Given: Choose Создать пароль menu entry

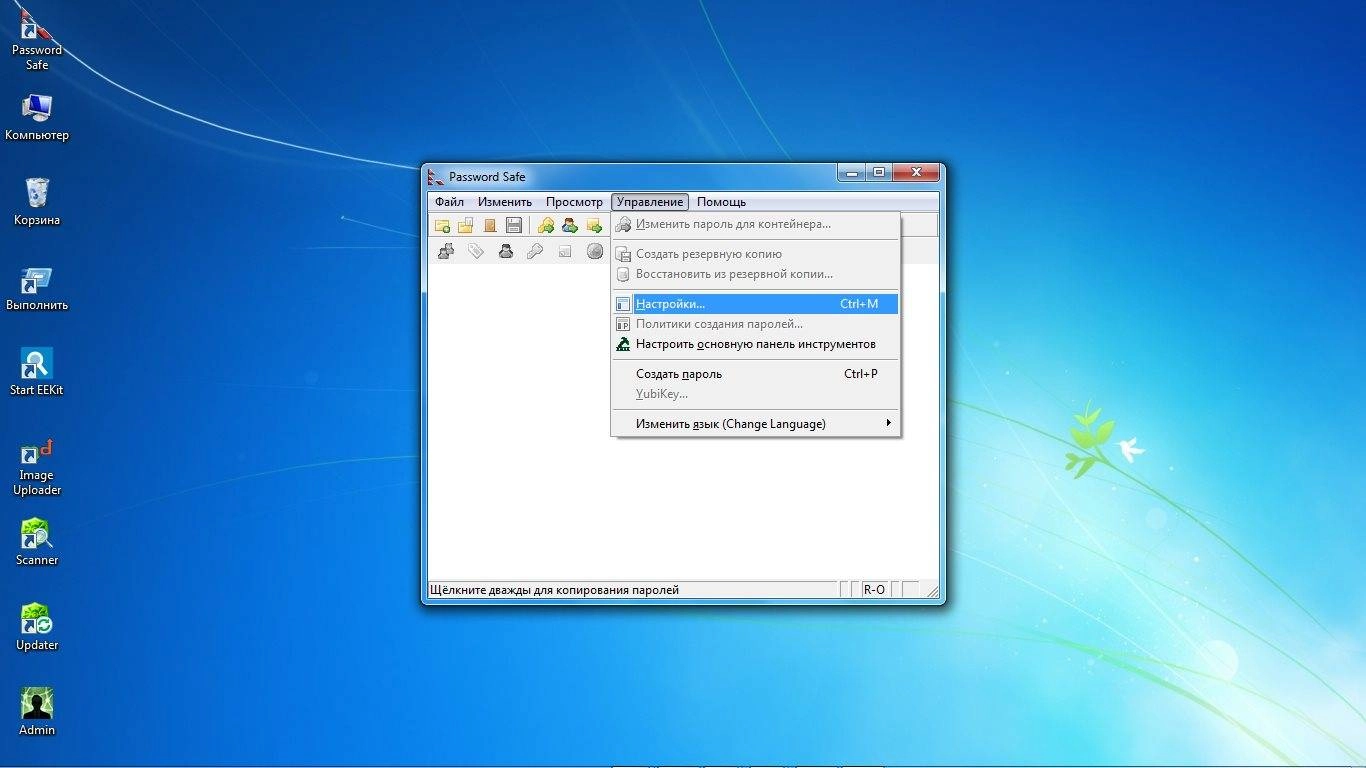Looking at the screenshot, I should (755, 374).
